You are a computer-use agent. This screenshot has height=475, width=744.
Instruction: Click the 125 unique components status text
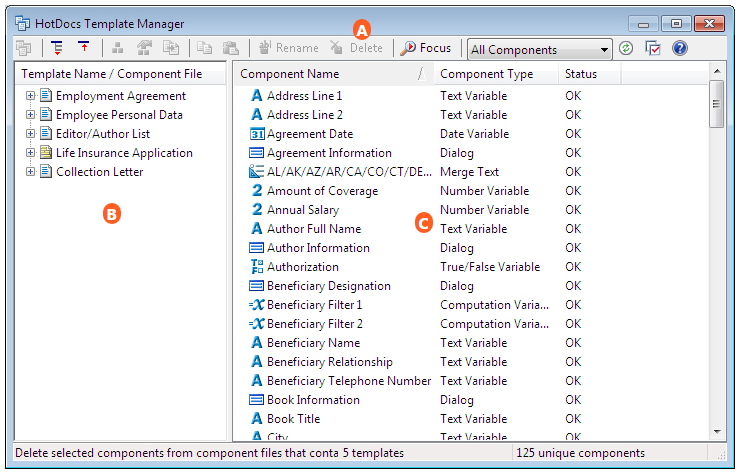[x=580, y=453]
